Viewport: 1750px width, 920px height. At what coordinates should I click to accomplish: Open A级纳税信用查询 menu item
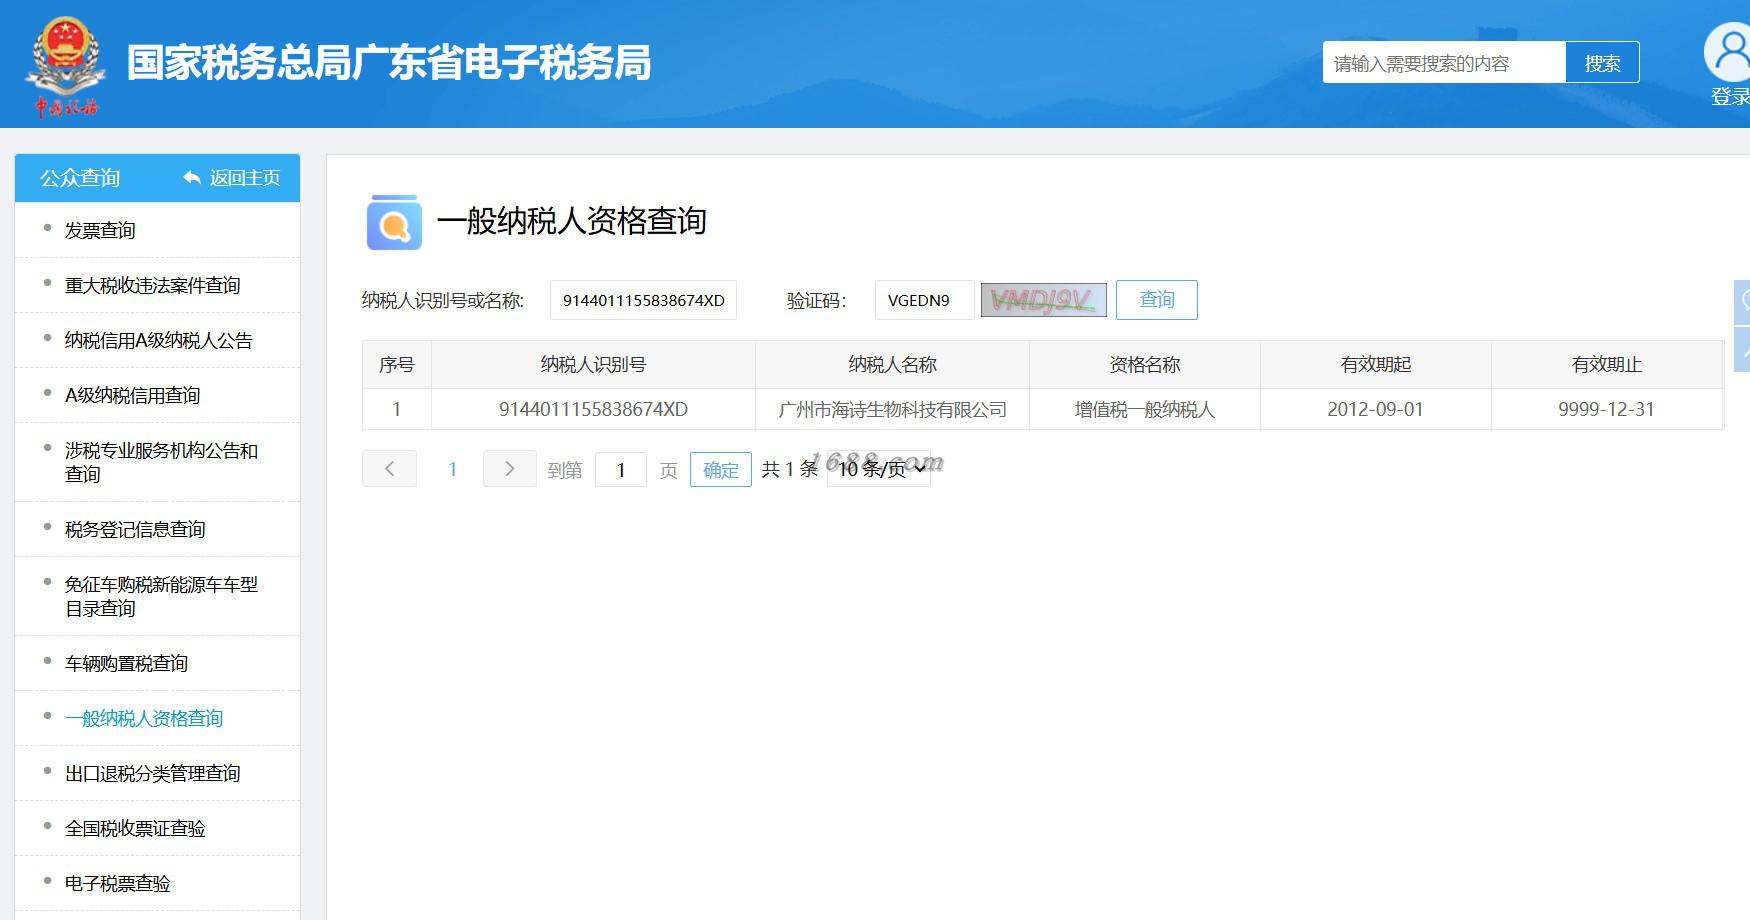[x=132, y=395]
